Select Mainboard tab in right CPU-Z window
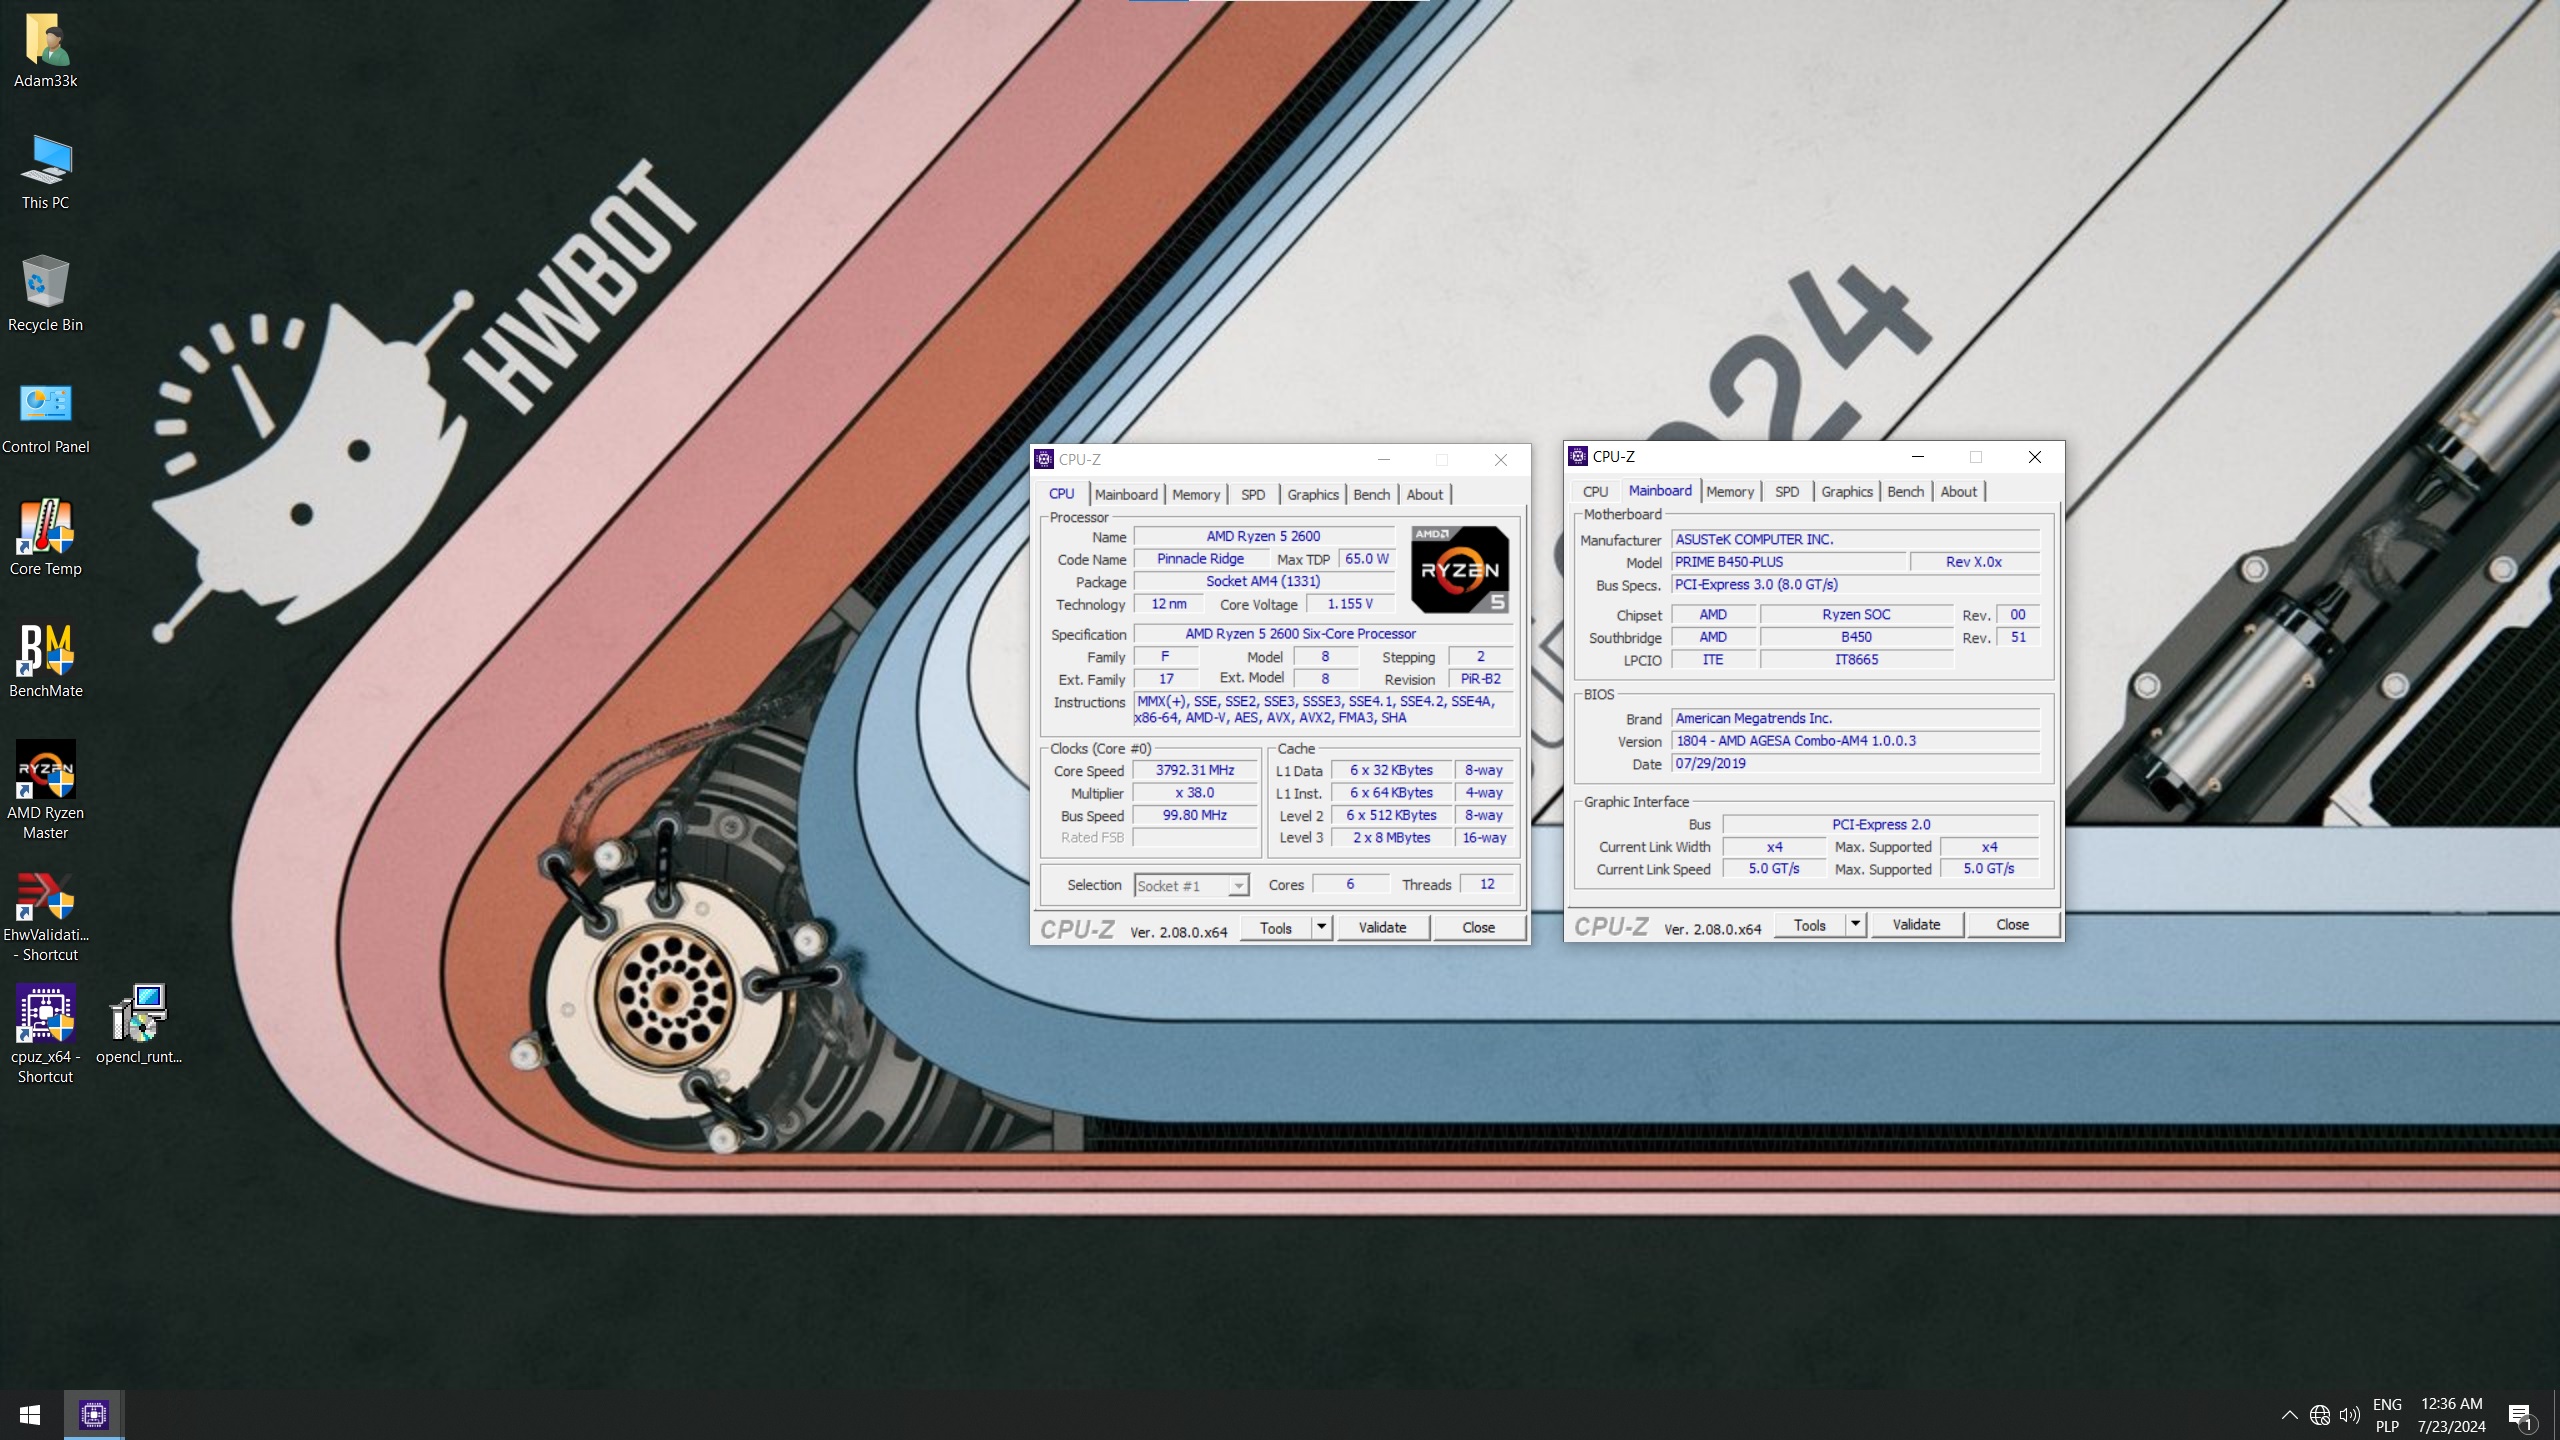The width and height of the screenshot is (2560, 1440). [1660, 490]
